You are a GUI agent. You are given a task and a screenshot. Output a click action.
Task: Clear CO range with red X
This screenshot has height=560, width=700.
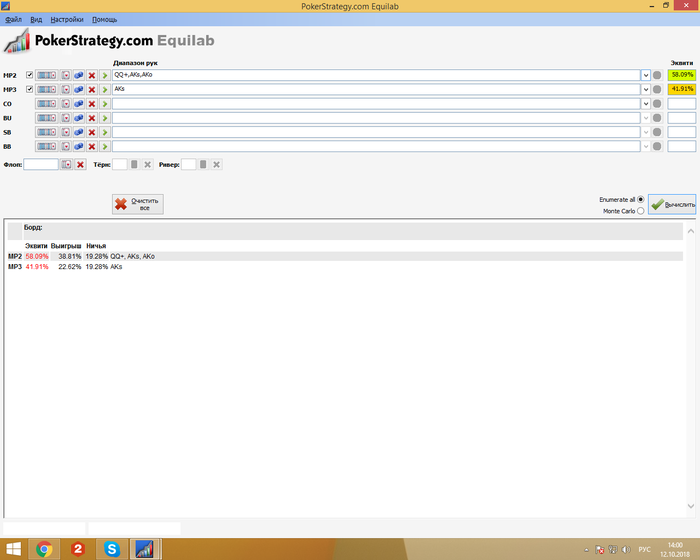tap(92, 104)
